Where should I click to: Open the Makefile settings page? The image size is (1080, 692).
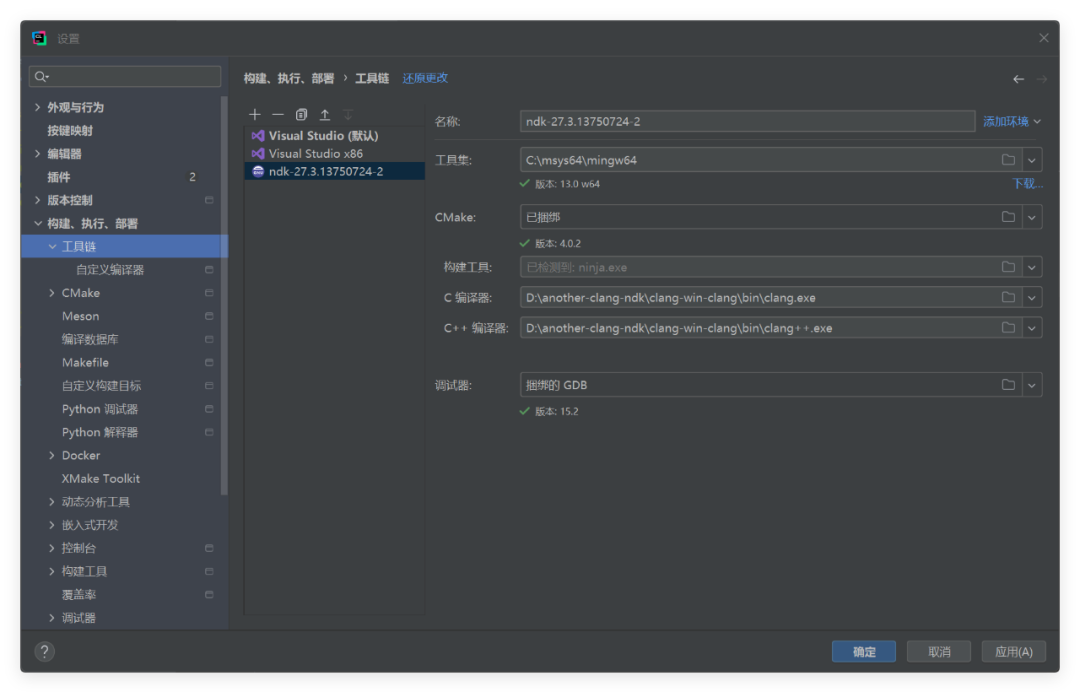85,363
